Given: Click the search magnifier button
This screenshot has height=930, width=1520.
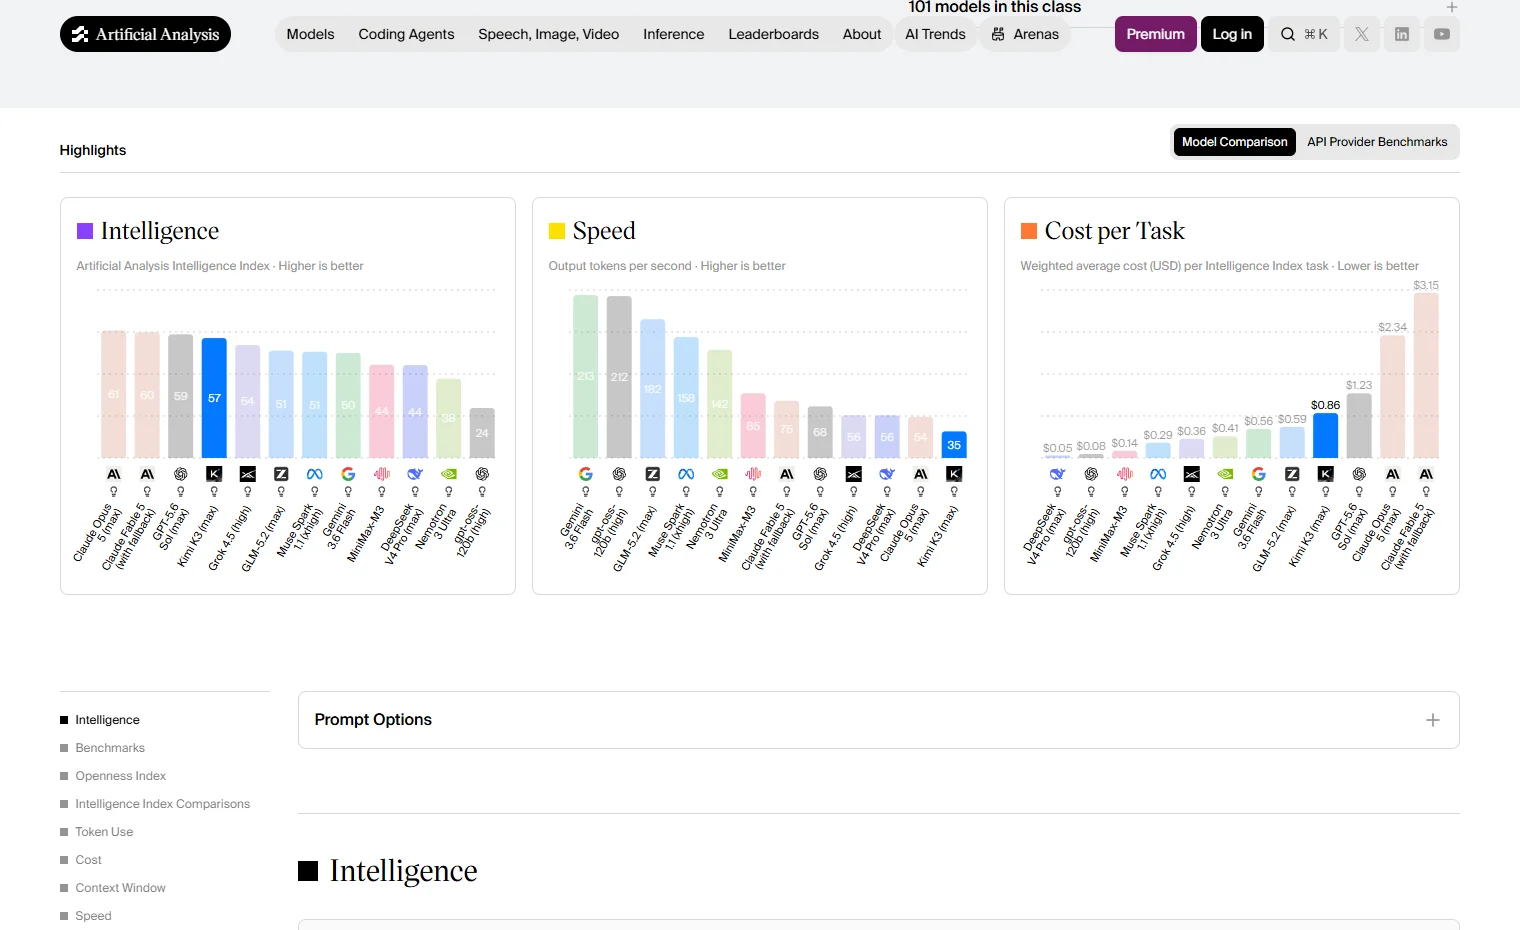Looking at the screenshot, I should pos(1304,34).
